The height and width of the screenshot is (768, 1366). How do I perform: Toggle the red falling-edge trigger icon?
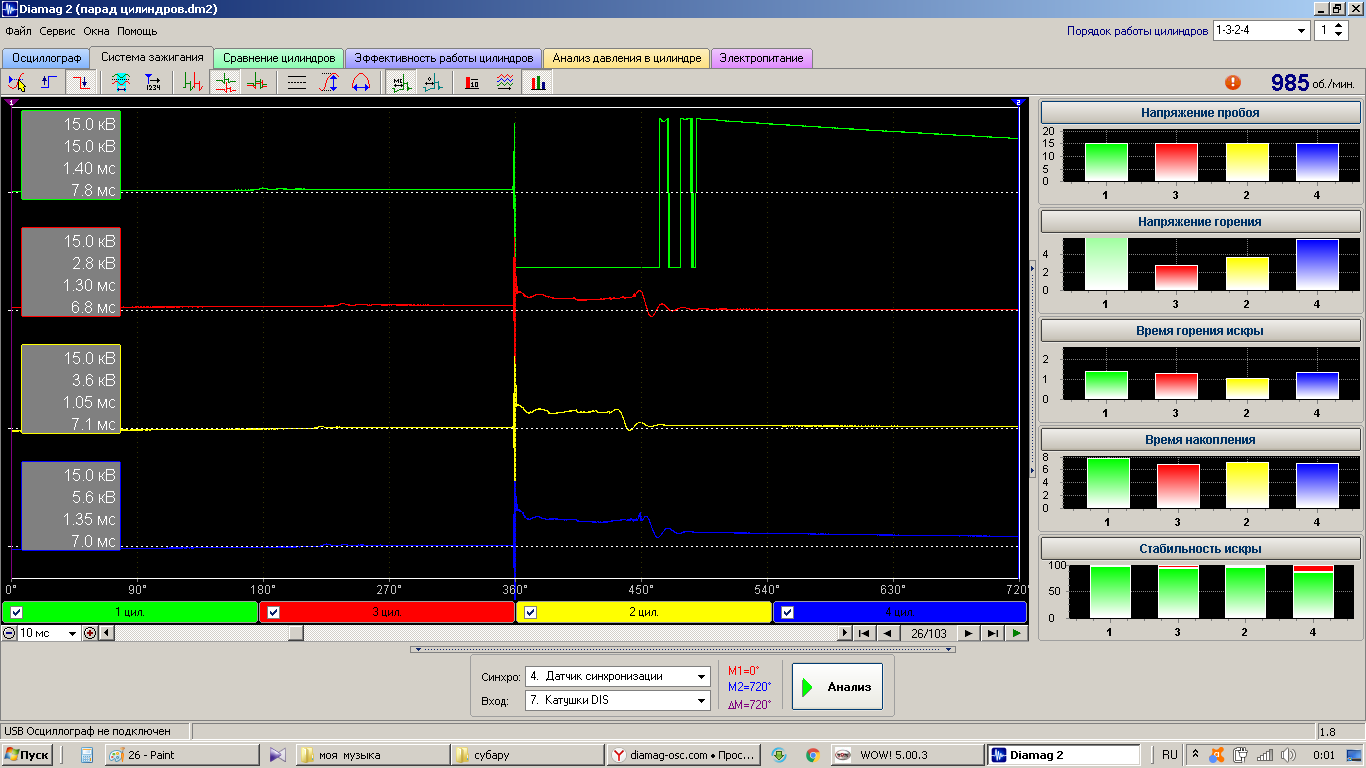point(81,82)
